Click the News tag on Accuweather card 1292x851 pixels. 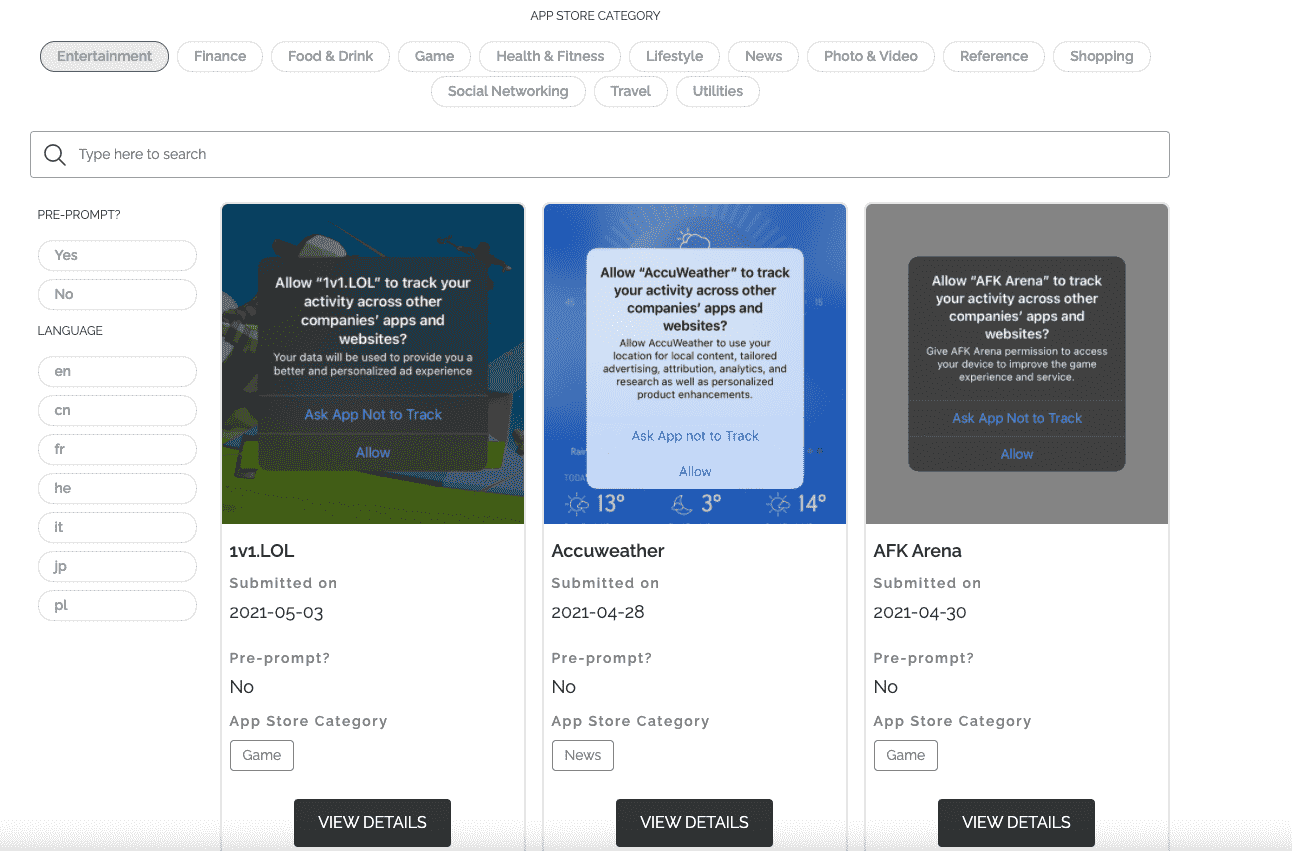point(583,755)
